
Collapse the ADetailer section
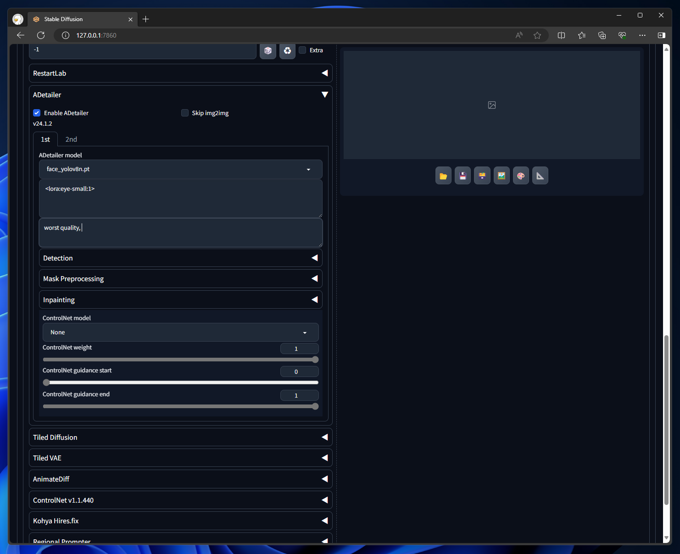pos(180,95)
